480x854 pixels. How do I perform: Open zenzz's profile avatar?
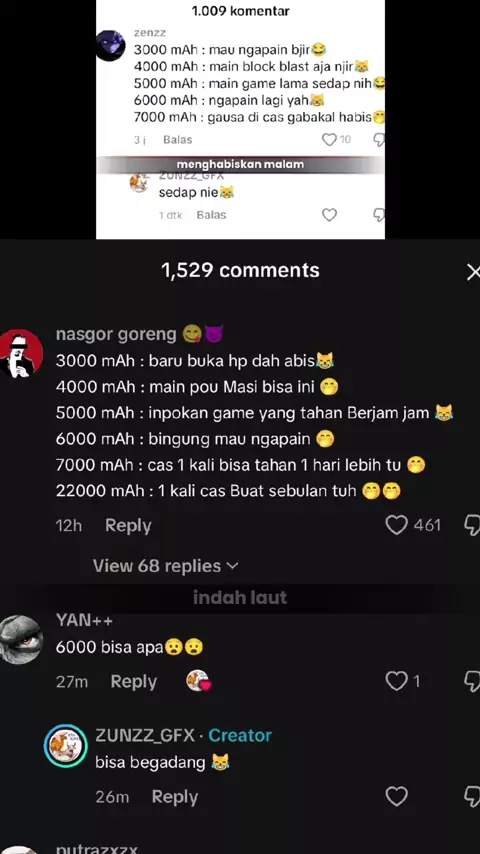111,45
